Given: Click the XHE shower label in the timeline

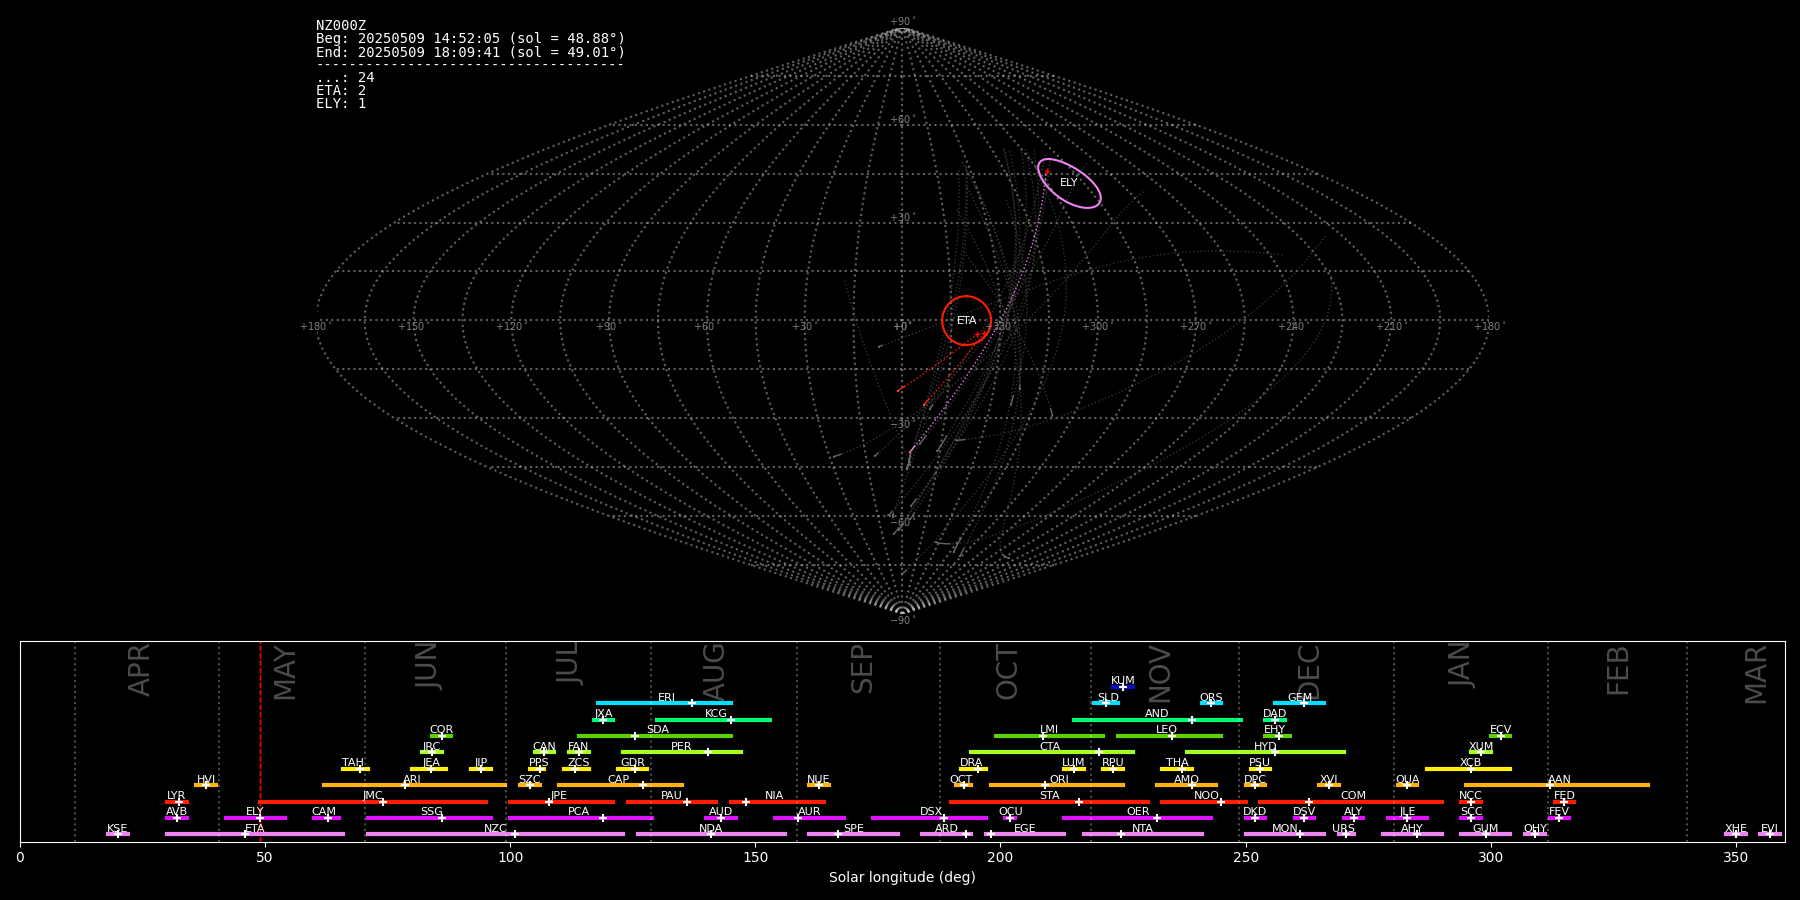Looking at the screenshot, I should [x=1735, y=829].
